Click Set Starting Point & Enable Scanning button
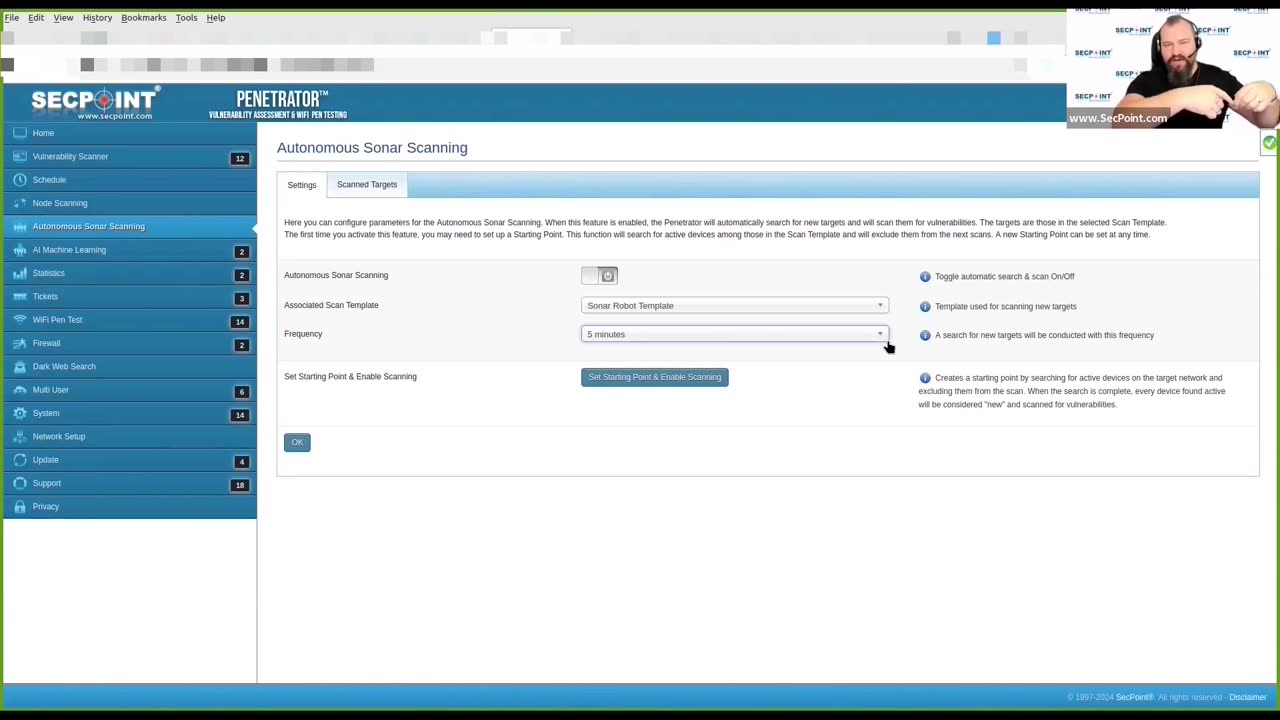 pyautogui.click(x=655, y=377)
